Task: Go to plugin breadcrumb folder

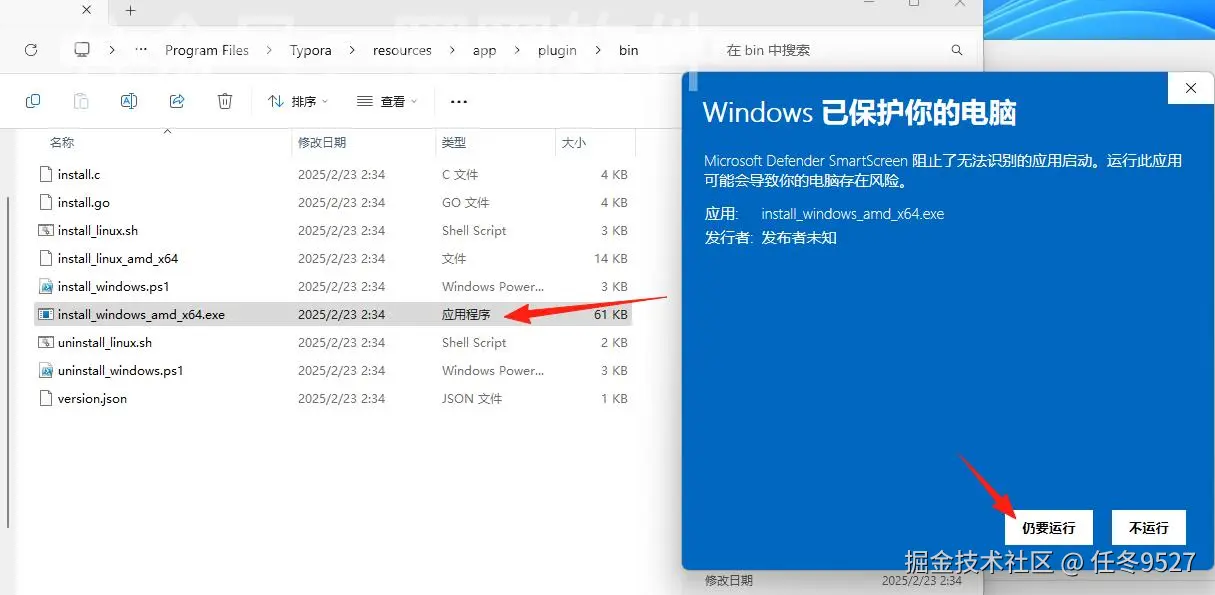Action: click(557, 50)
